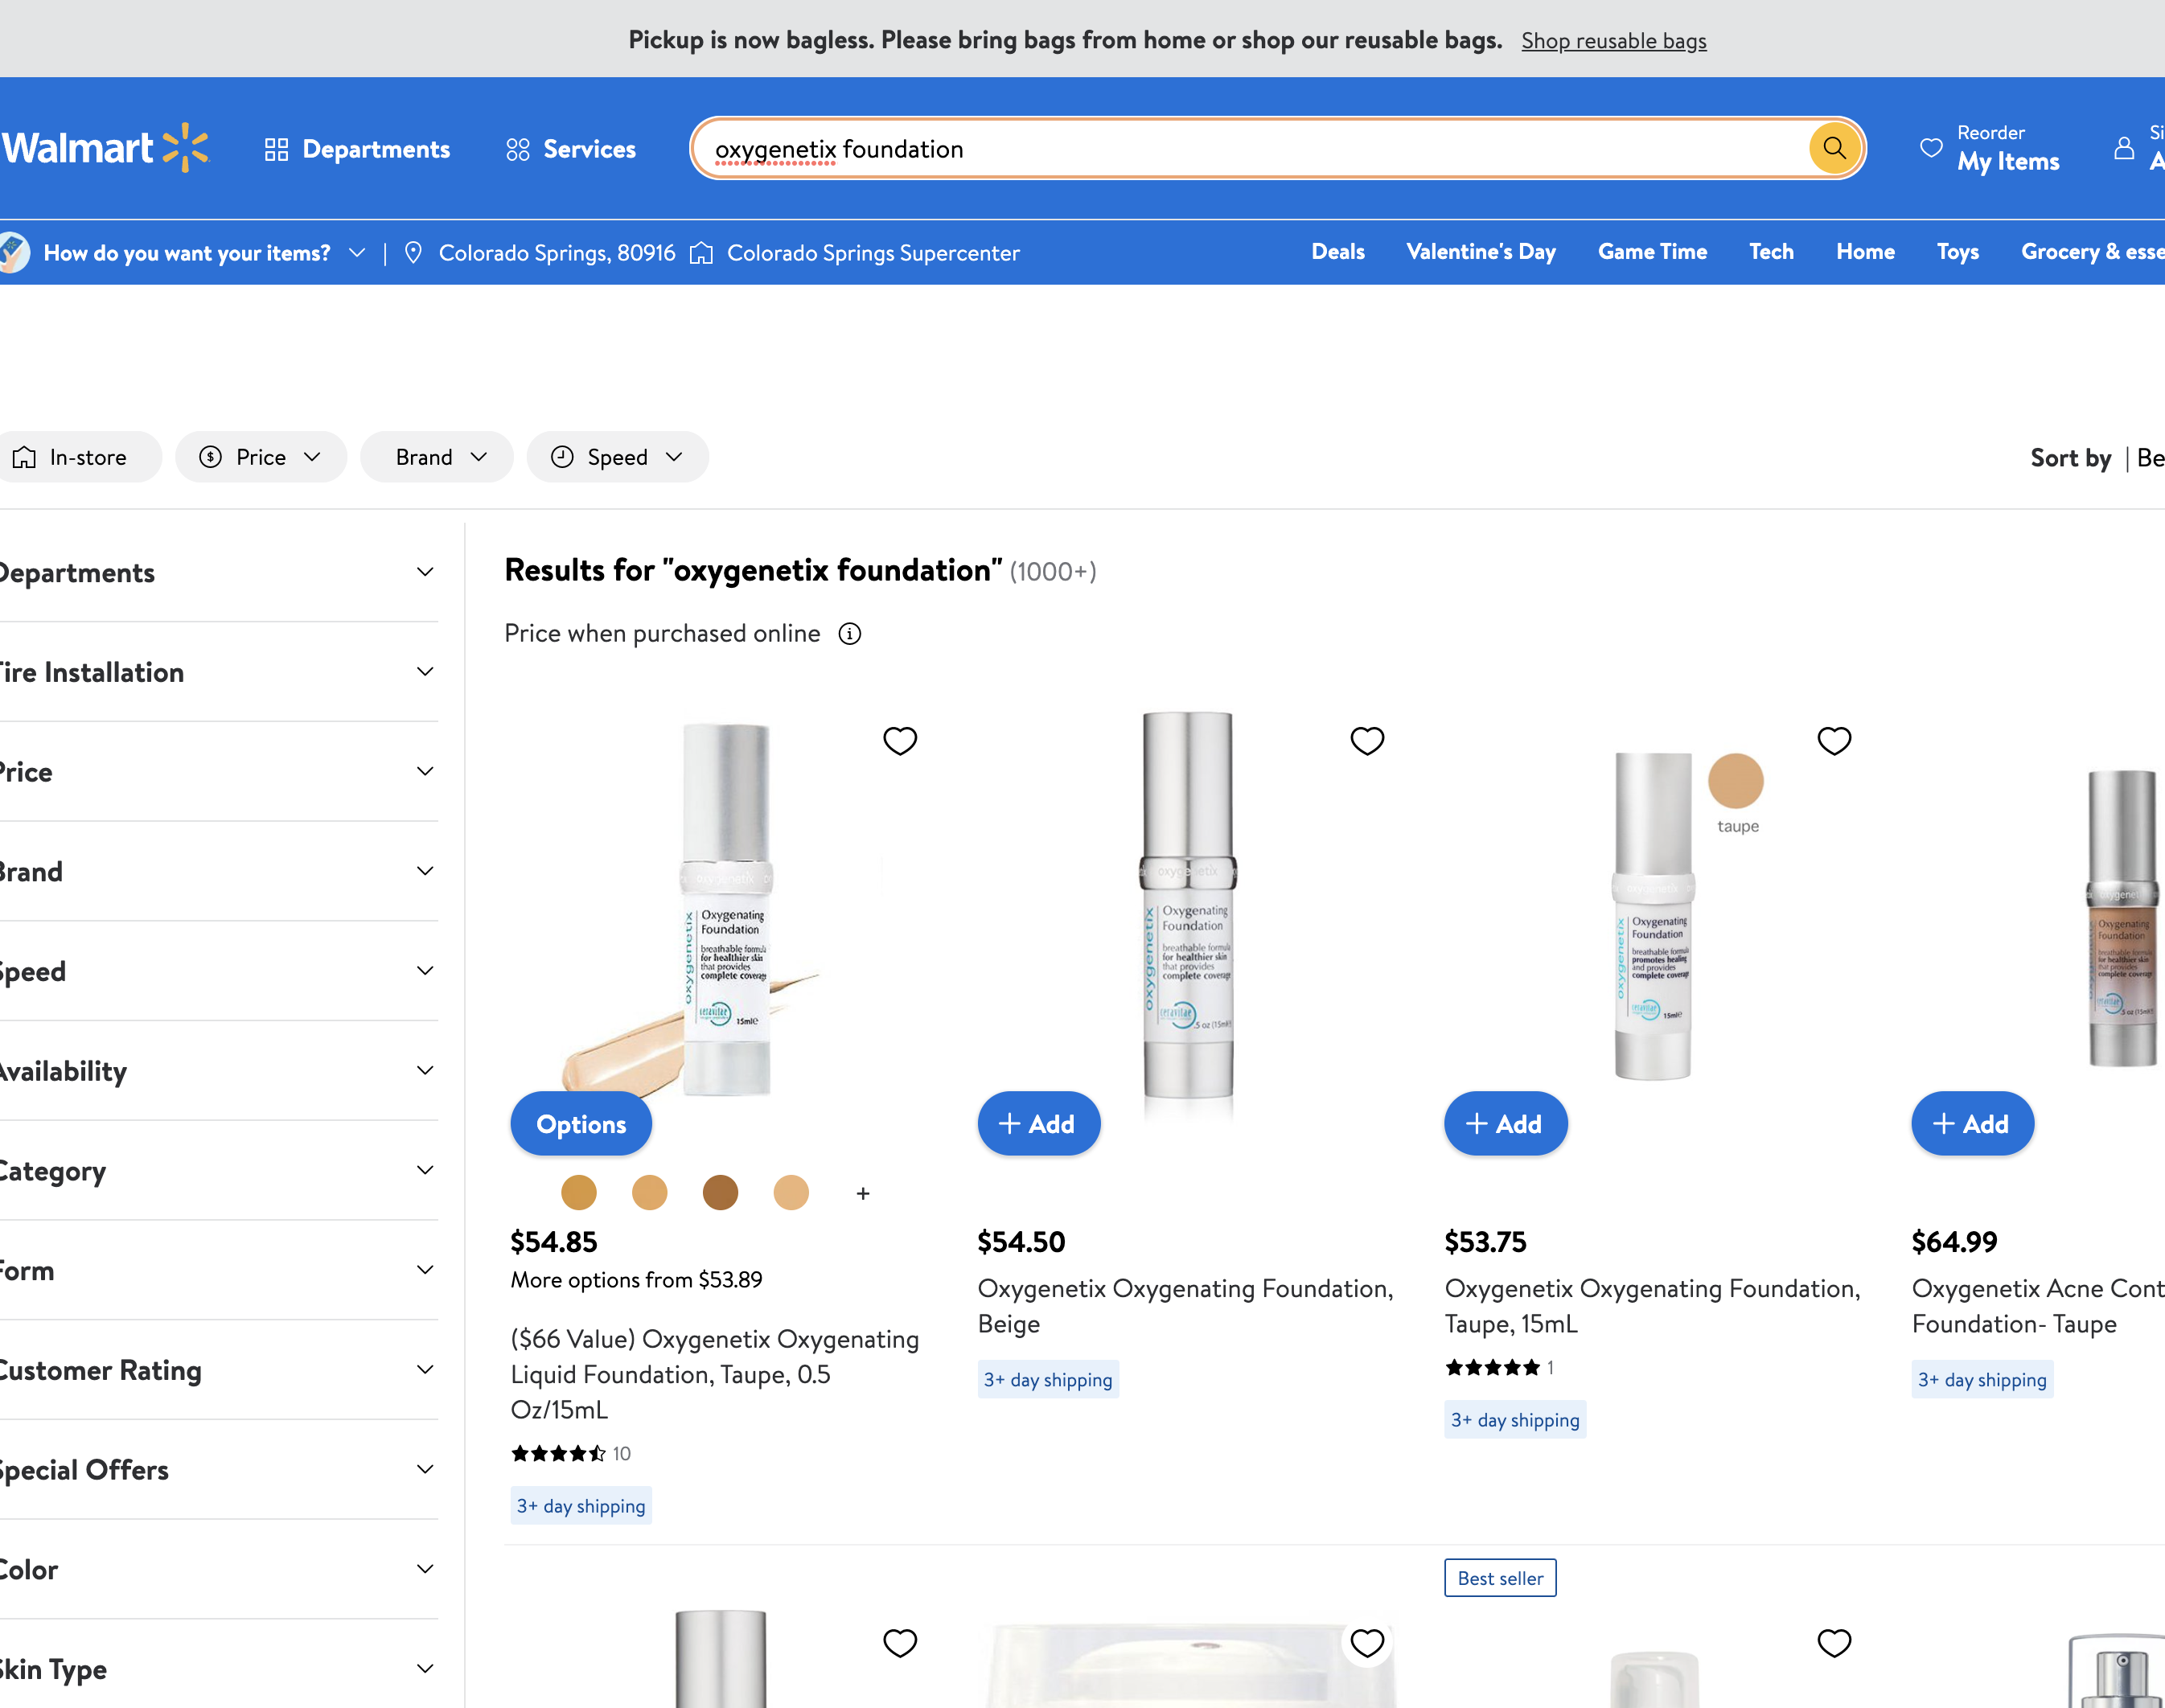Image resolution: width=2165 pixels, height=1708 pixels.
Task: Click the account person icon in header
Action: [2124, 148]
